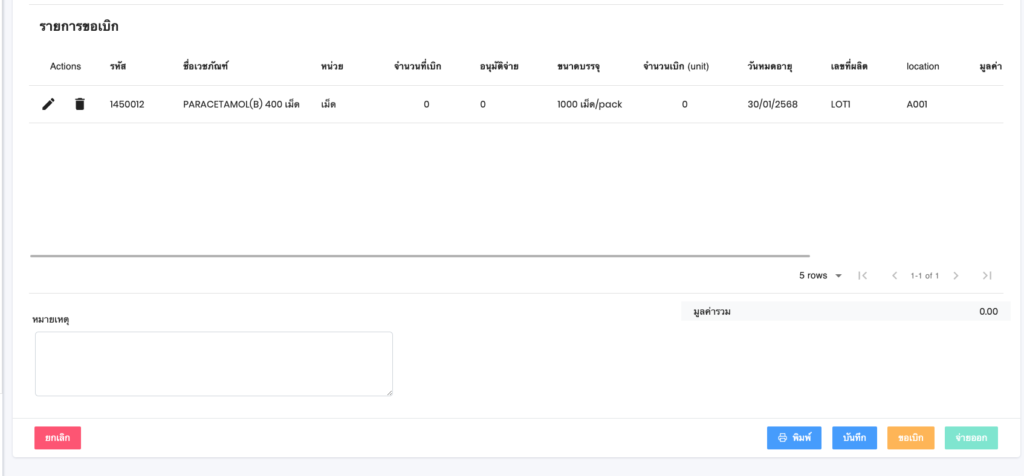
Task: Click the วันหมดอายุ column header
Action: point(770,66)
